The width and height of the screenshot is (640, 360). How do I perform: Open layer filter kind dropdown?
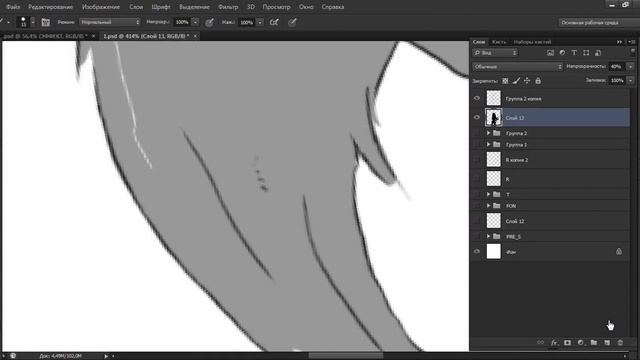click(x=495, y=53)
